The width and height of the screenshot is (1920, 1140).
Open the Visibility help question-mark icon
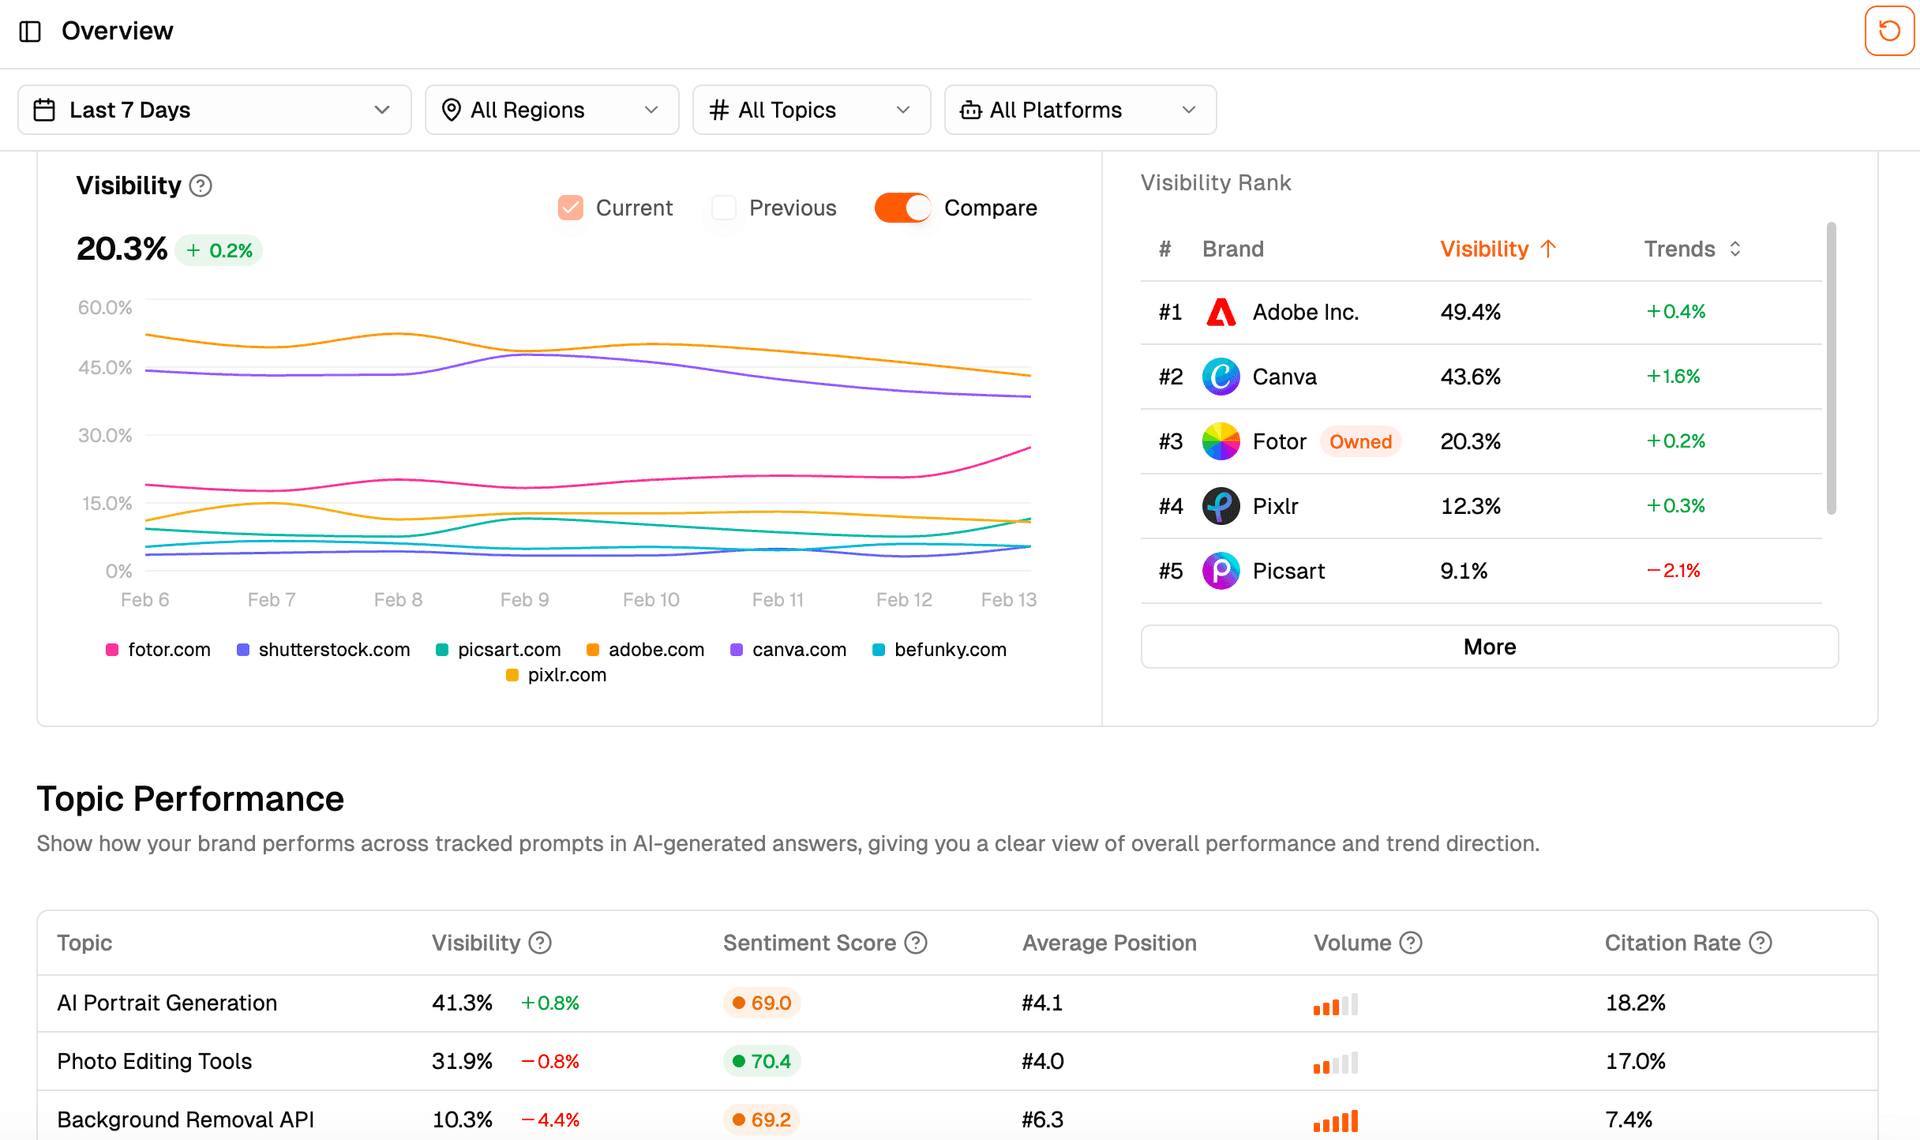coord(201,186)
